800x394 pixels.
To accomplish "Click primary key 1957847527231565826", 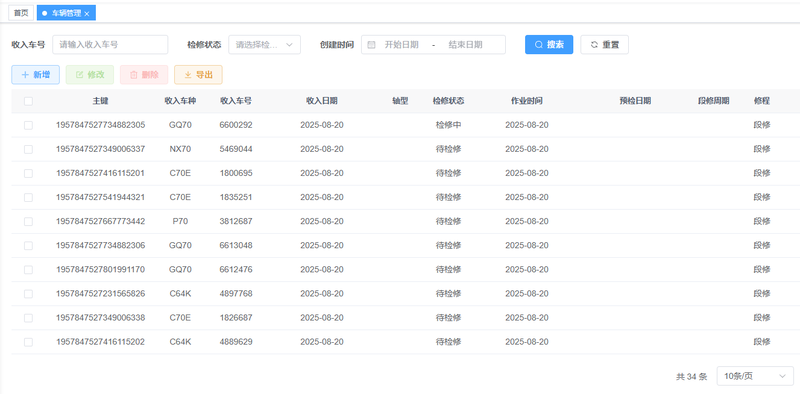I will coord(101,293).
